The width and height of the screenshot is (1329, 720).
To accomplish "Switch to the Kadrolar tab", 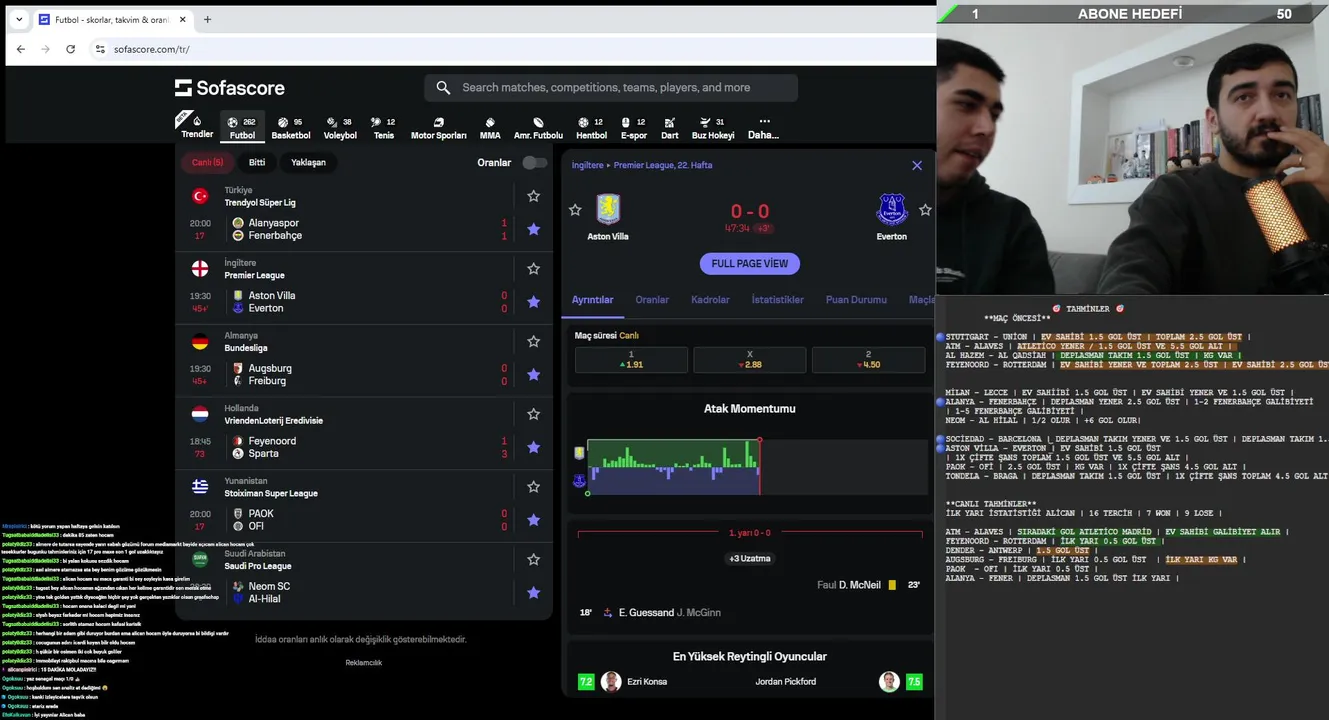I will pyautogui.click(x=710, y=300).
